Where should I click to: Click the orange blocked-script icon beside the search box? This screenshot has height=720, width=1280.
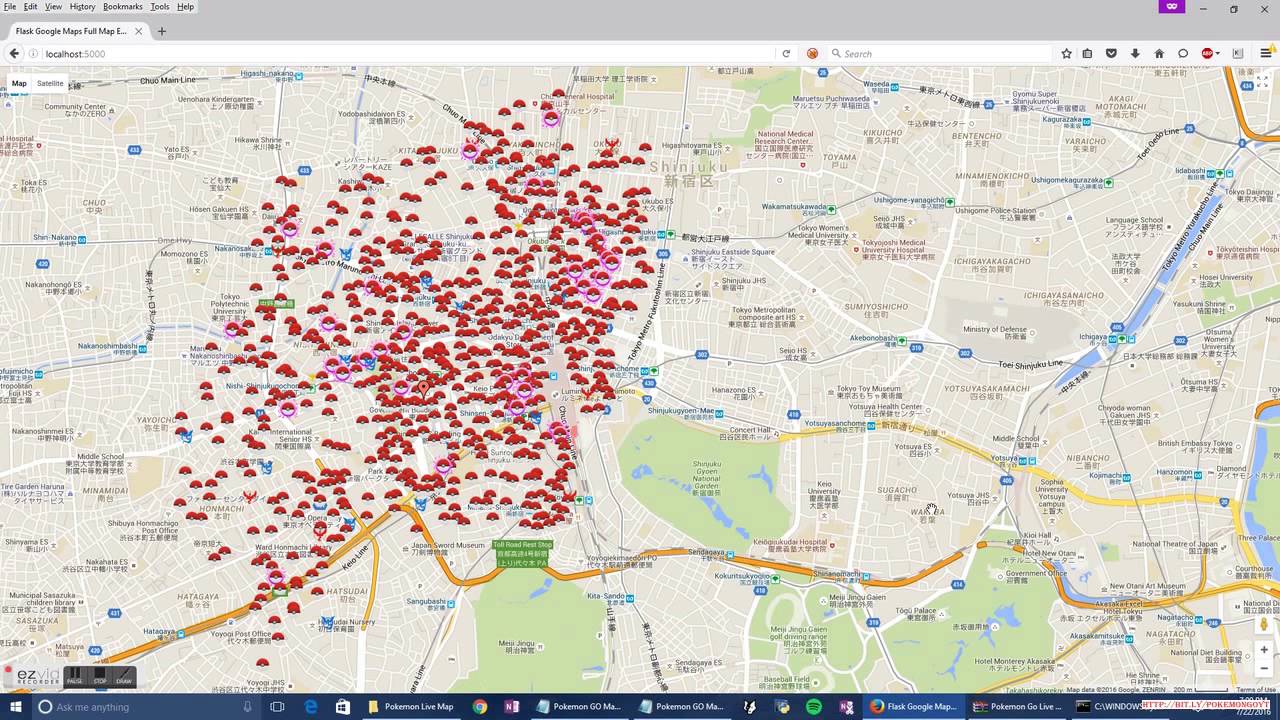(x=812, y=53)
